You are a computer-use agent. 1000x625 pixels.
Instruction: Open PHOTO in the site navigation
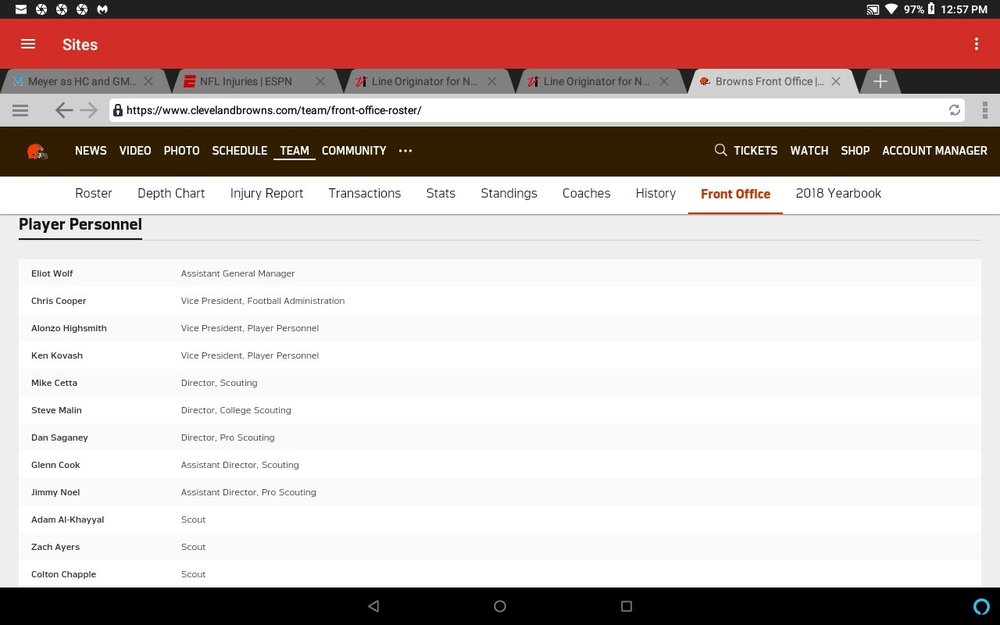182,151
